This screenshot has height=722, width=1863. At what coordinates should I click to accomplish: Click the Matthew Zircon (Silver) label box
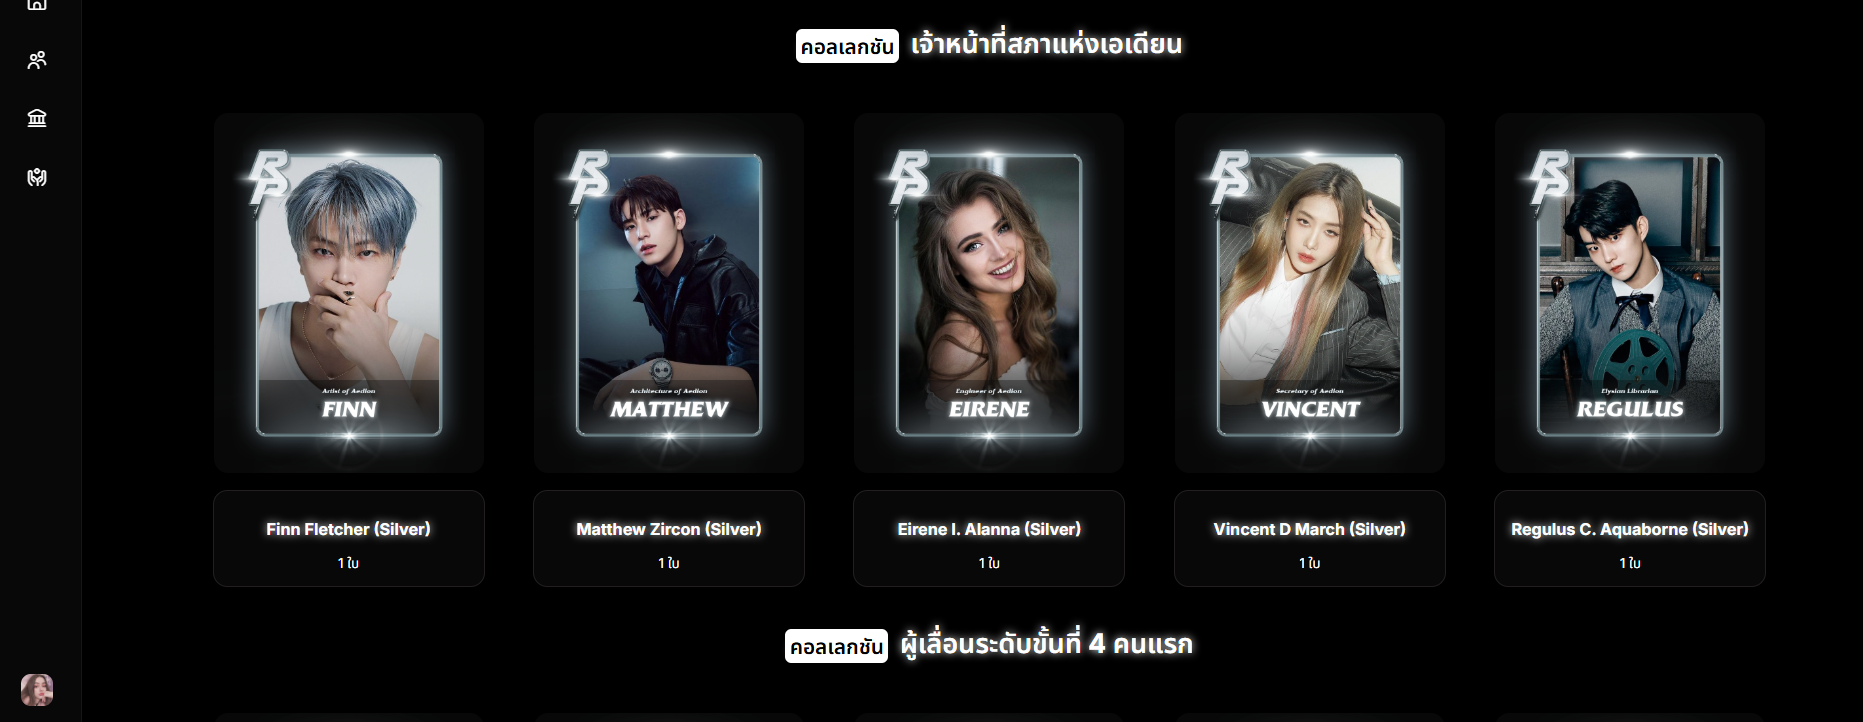[x=669, y=538]
